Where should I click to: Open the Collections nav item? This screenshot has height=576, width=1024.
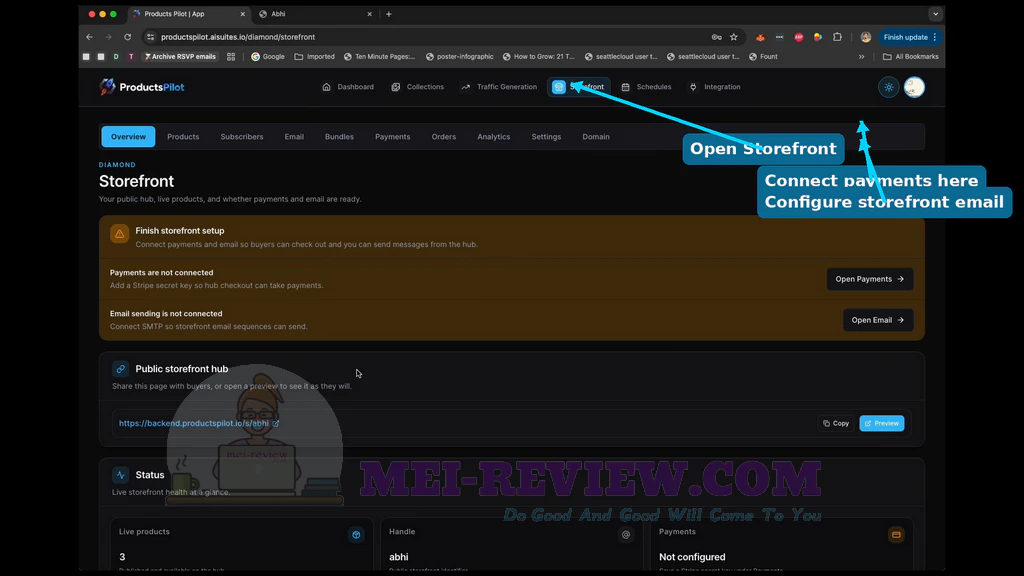[x=417, y=87]
